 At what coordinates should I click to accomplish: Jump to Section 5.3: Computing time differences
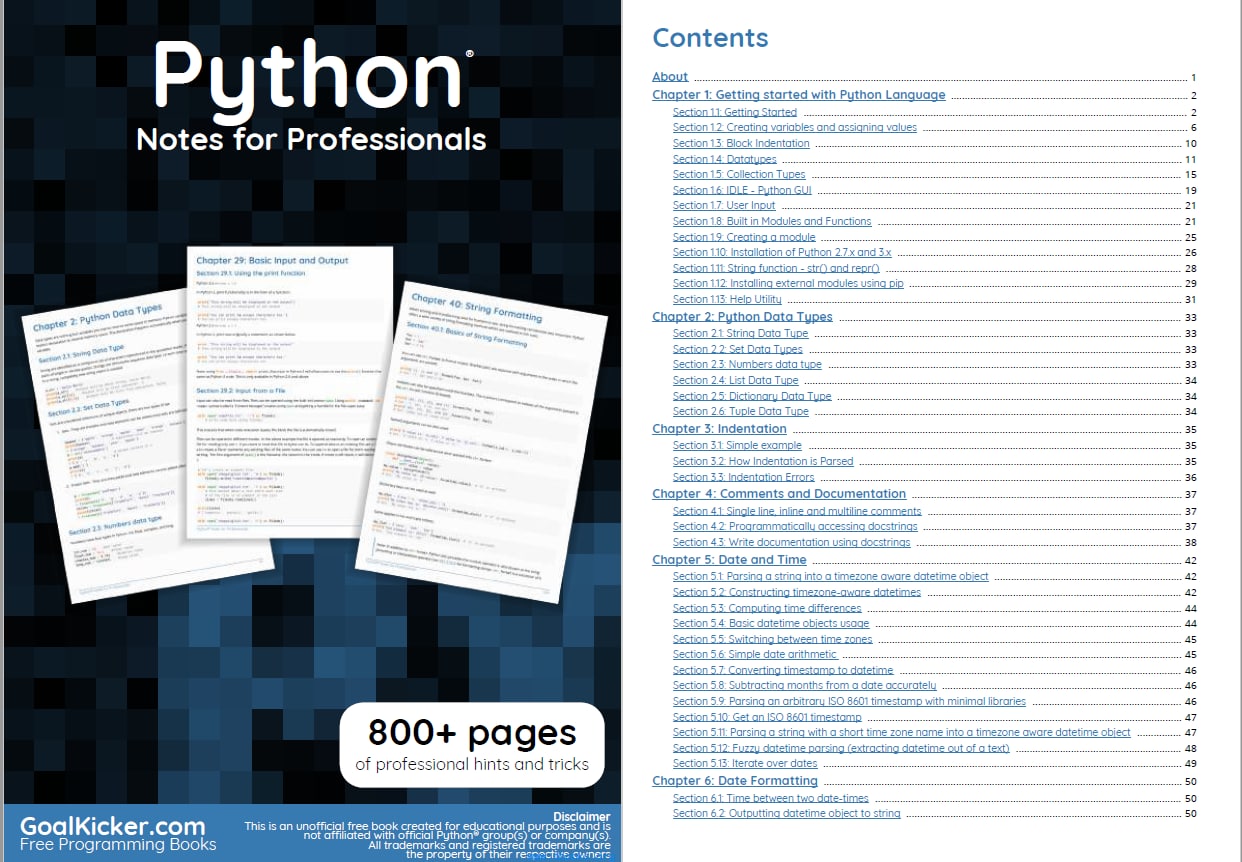pos(767,609)
